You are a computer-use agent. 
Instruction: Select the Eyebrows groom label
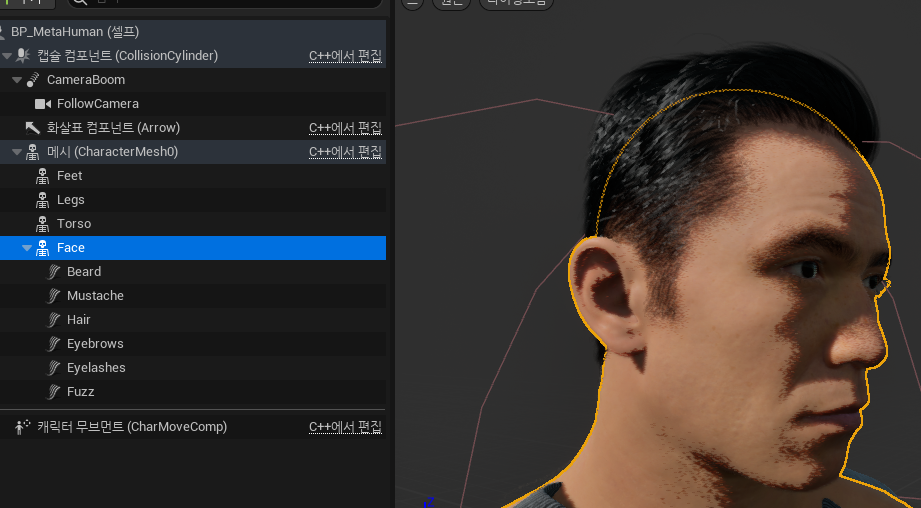(95, 344)
